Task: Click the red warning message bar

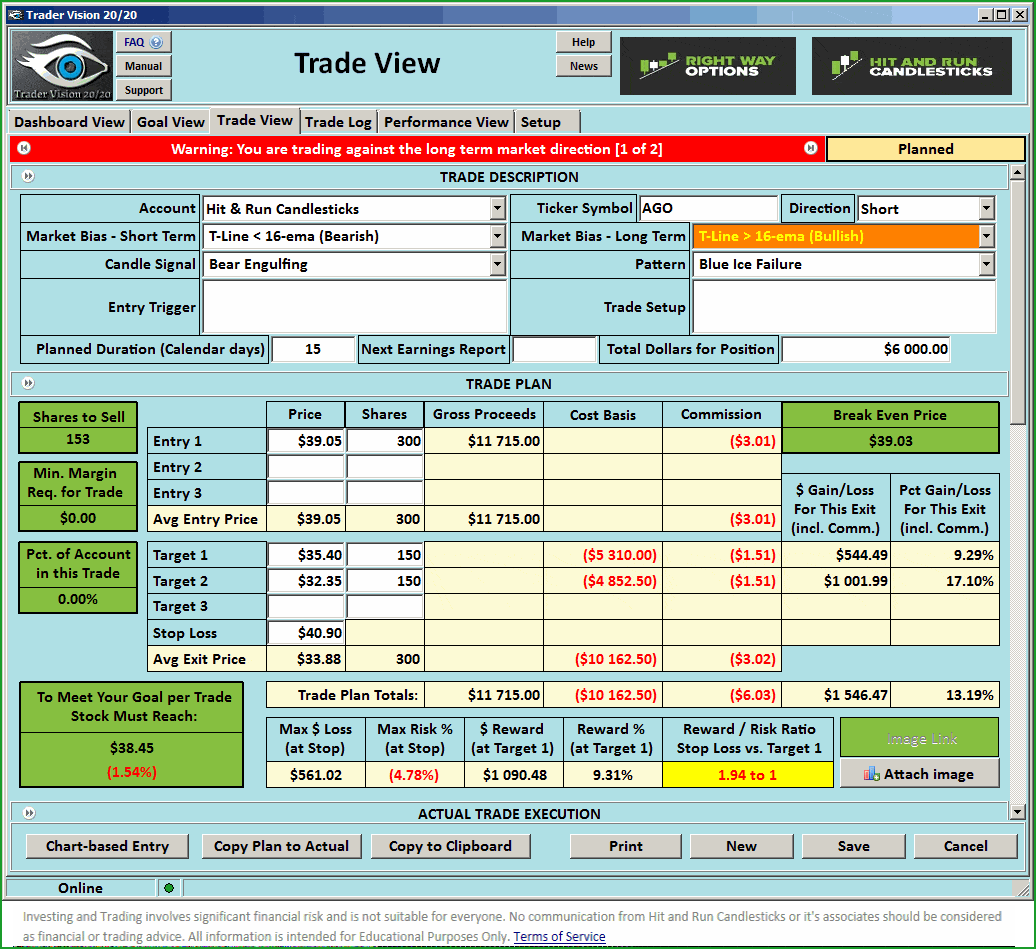Action: tap(417, 149)
